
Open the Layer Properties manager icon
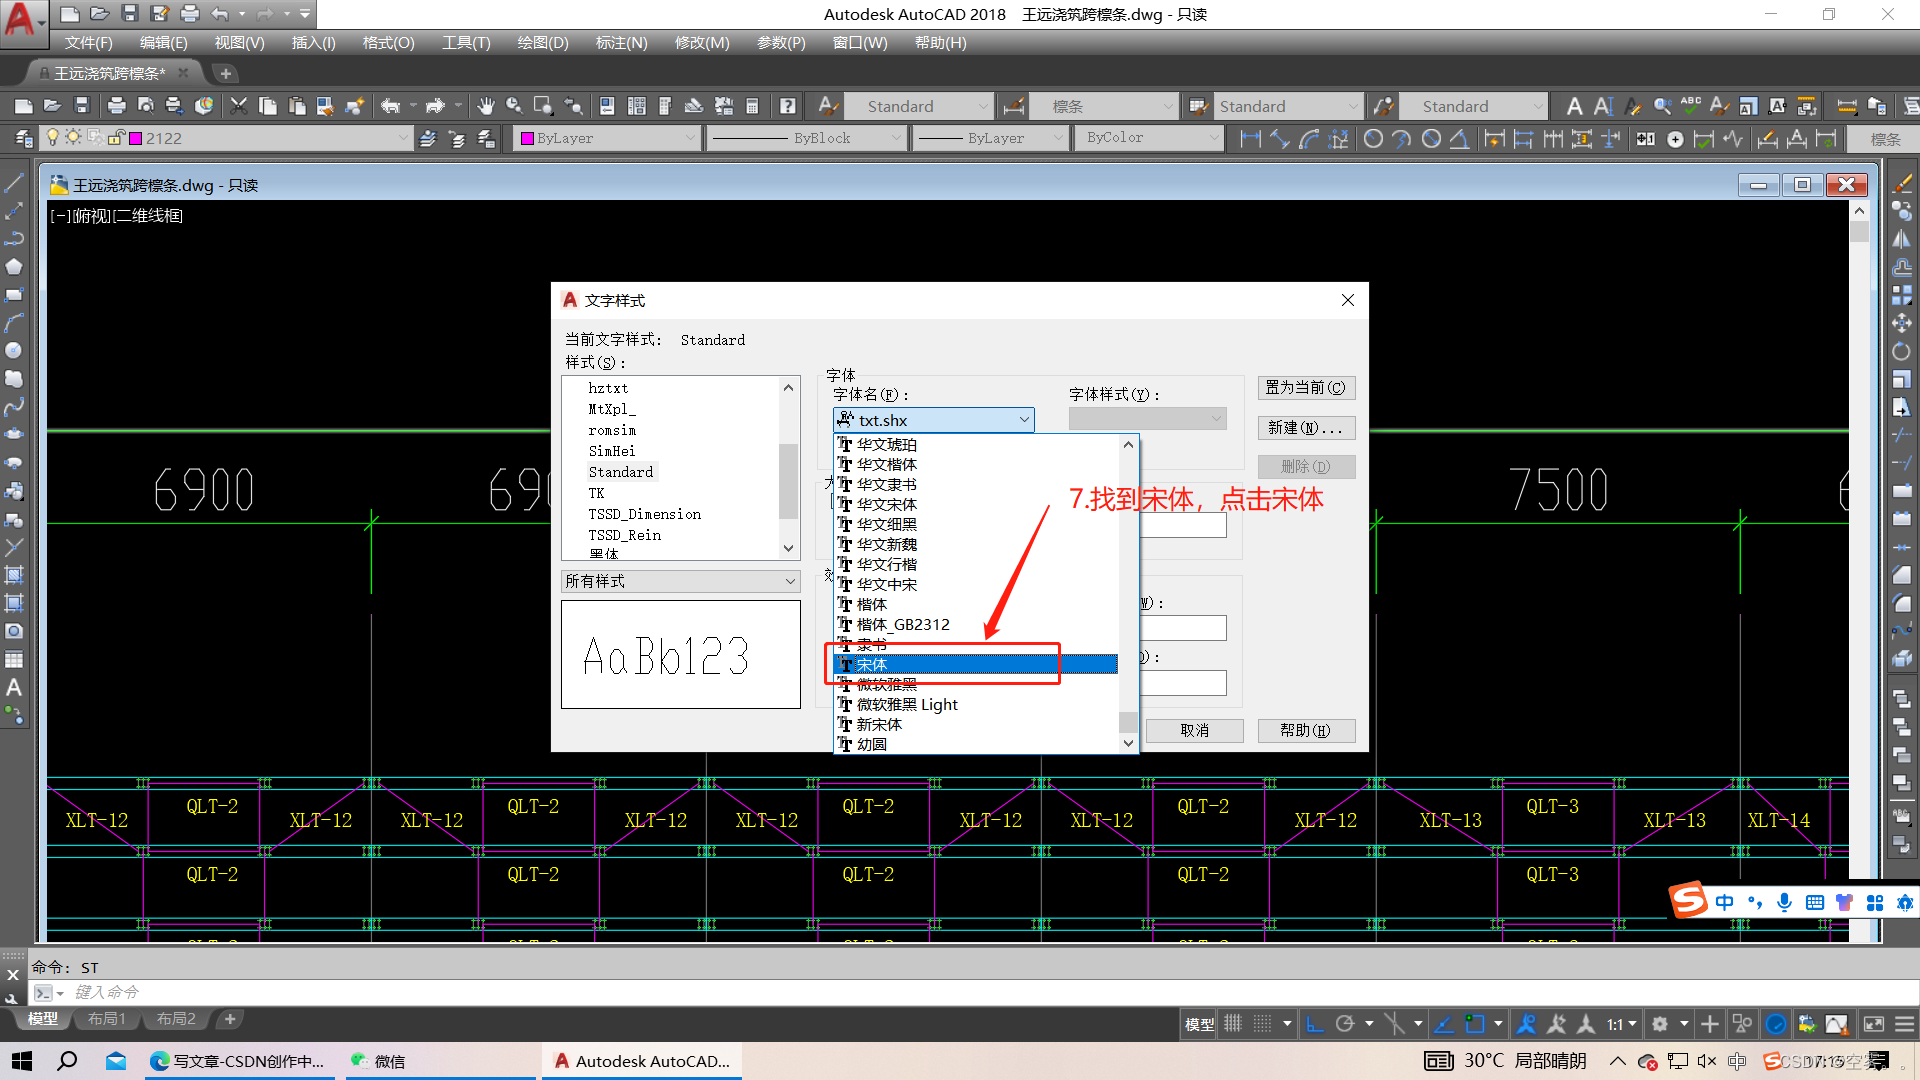24,138
